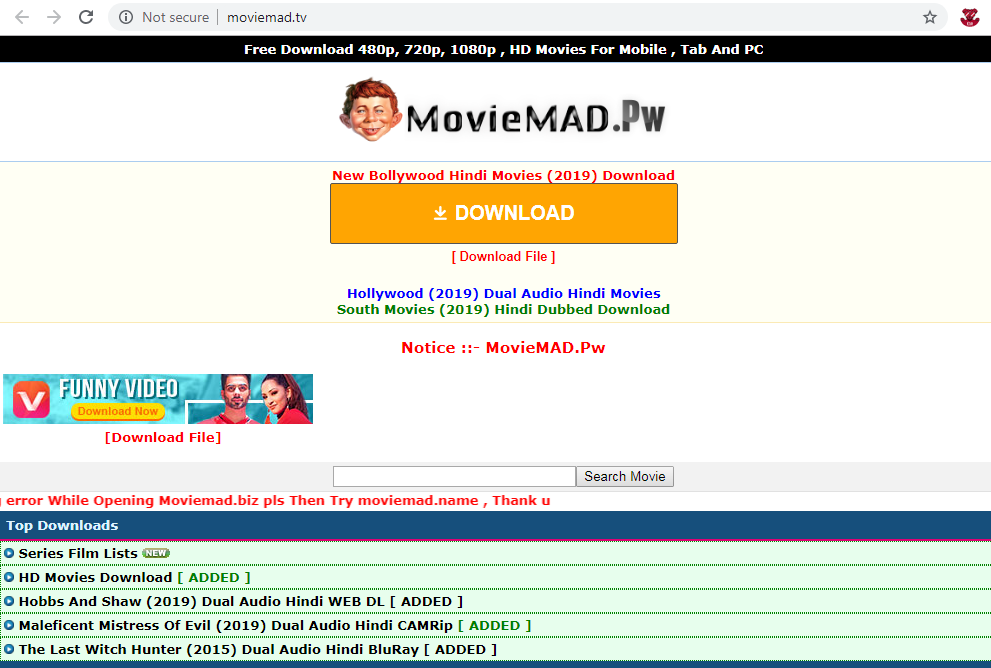View site info via Not secure icon
991x668 pixels.
pos(126,17)
